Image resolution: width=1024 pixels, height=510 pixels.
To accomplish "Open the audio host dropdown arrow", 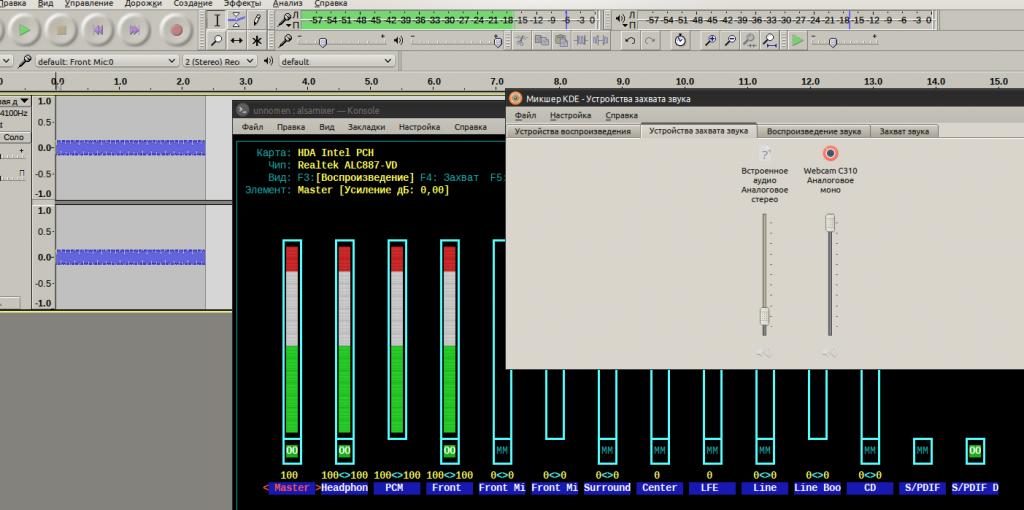I will [6, 61].
